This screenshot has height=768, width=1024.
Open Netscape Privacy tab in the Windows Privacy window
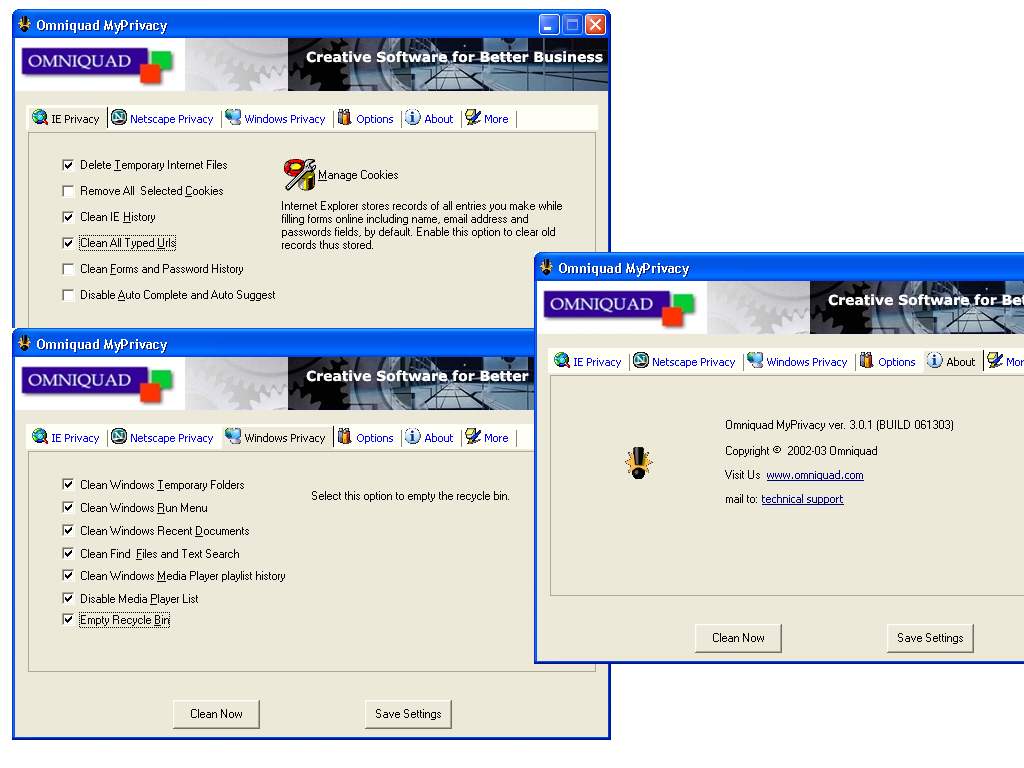[x=163, y=438]
